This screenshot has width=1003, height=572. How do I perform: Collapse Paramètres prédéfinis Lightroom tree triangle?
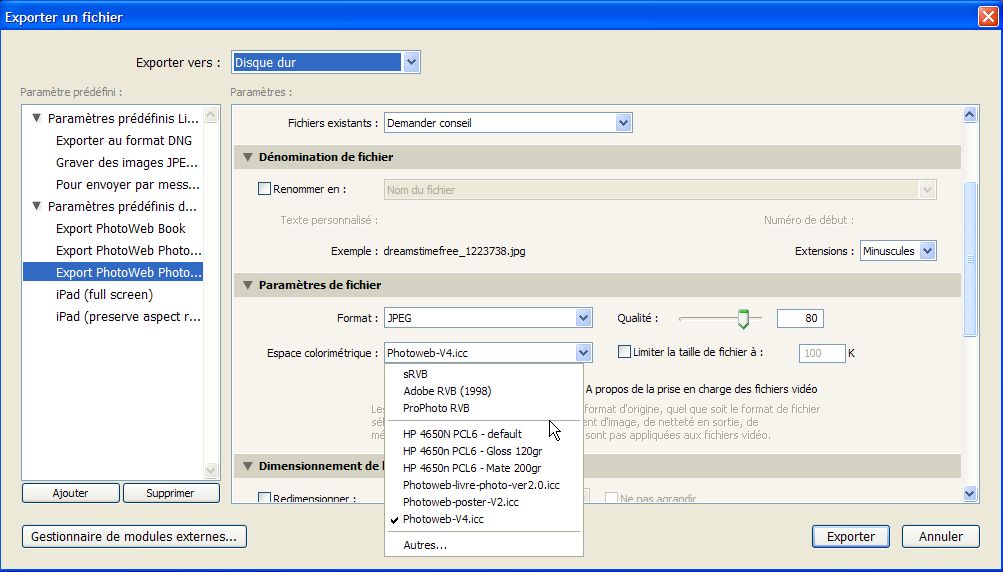(36, 118)
